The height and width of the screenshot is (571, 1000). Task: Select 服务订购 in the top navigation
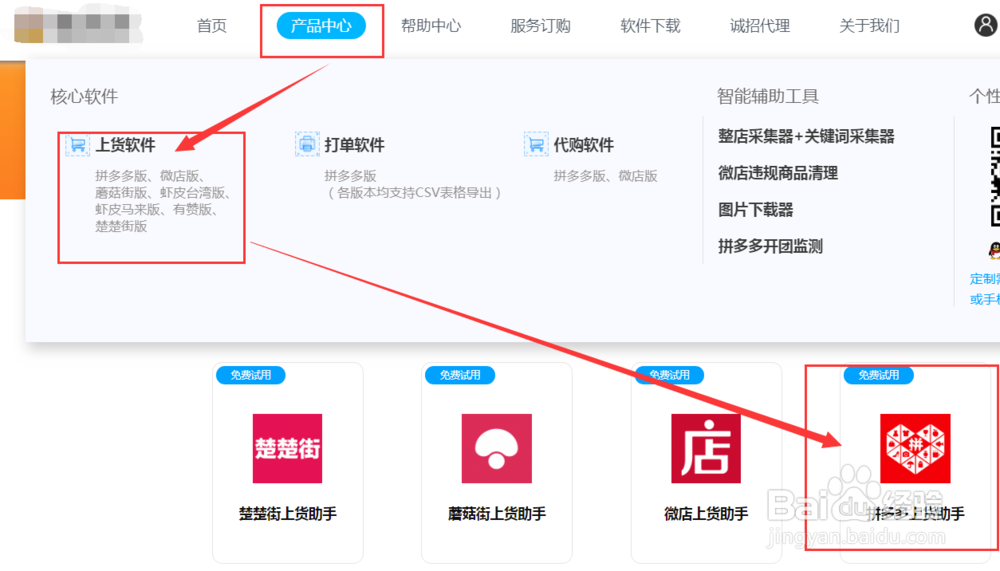[541, 26]
